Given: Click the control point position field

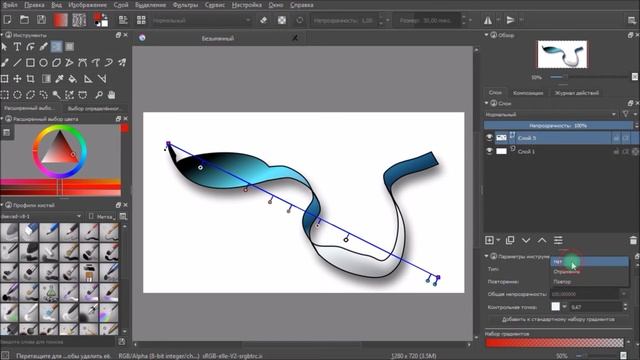Looking at the screenshot, I should pyautogui.click(x=596, y=307).
